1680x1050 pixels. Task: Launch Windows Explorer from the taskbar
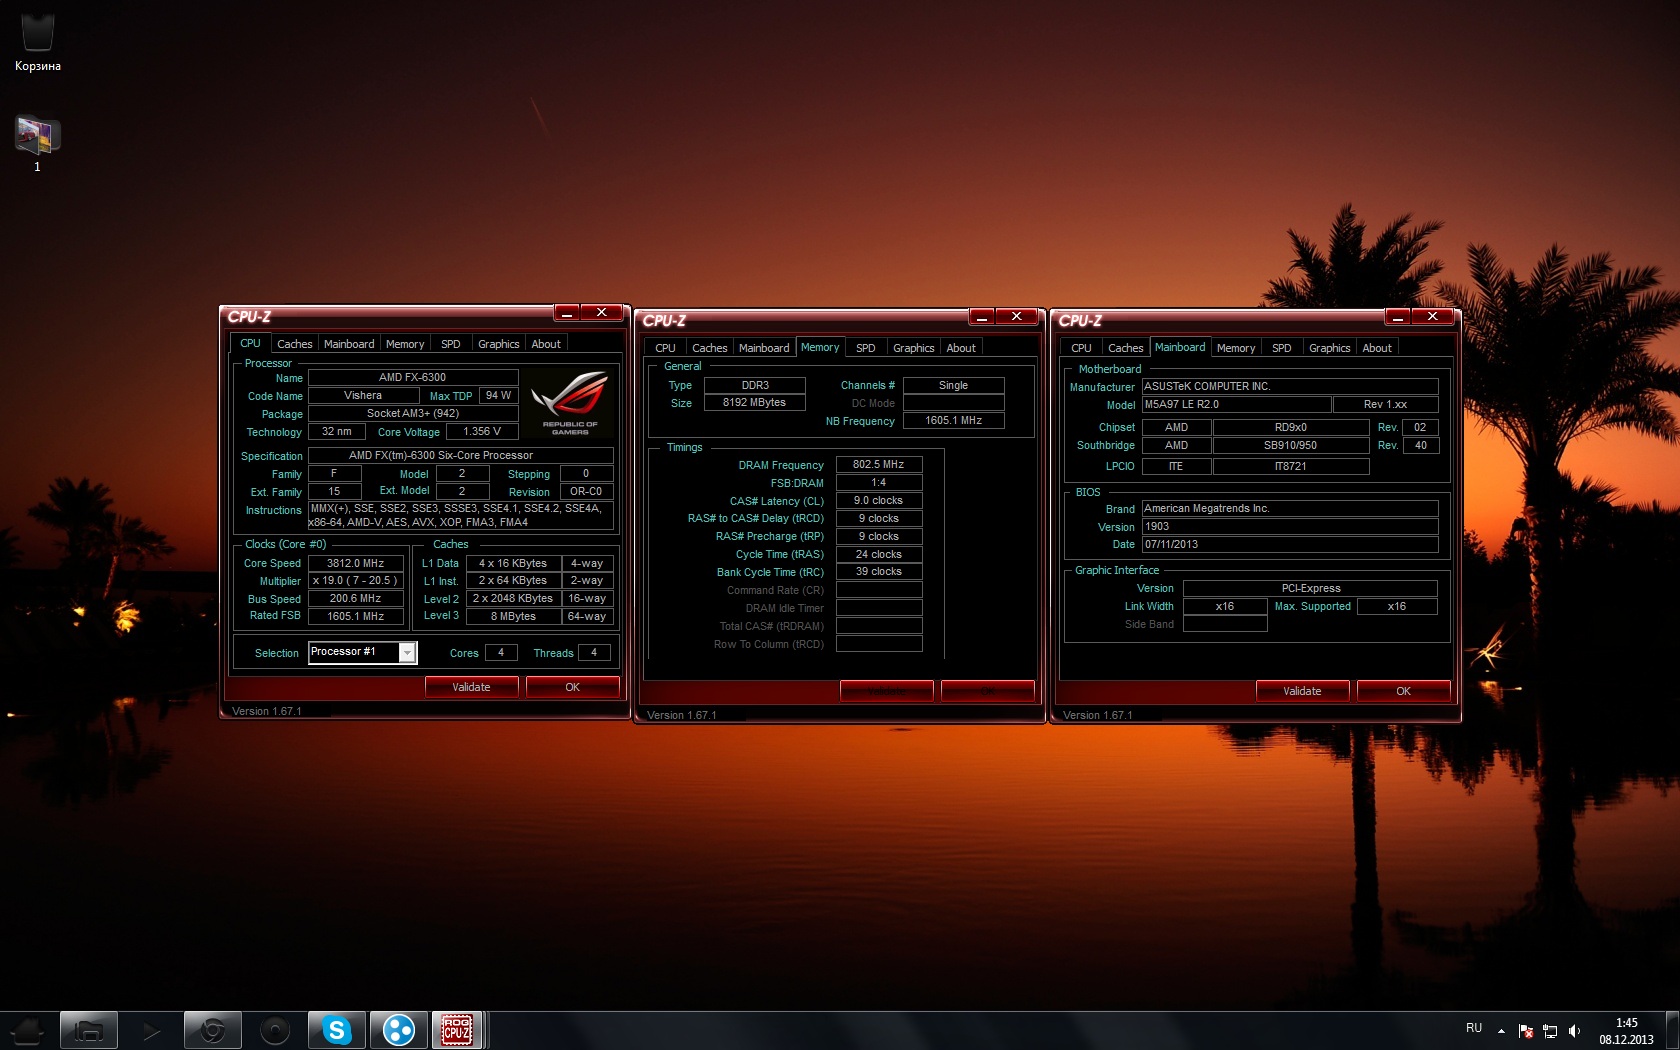click(x=89, y=1030)
